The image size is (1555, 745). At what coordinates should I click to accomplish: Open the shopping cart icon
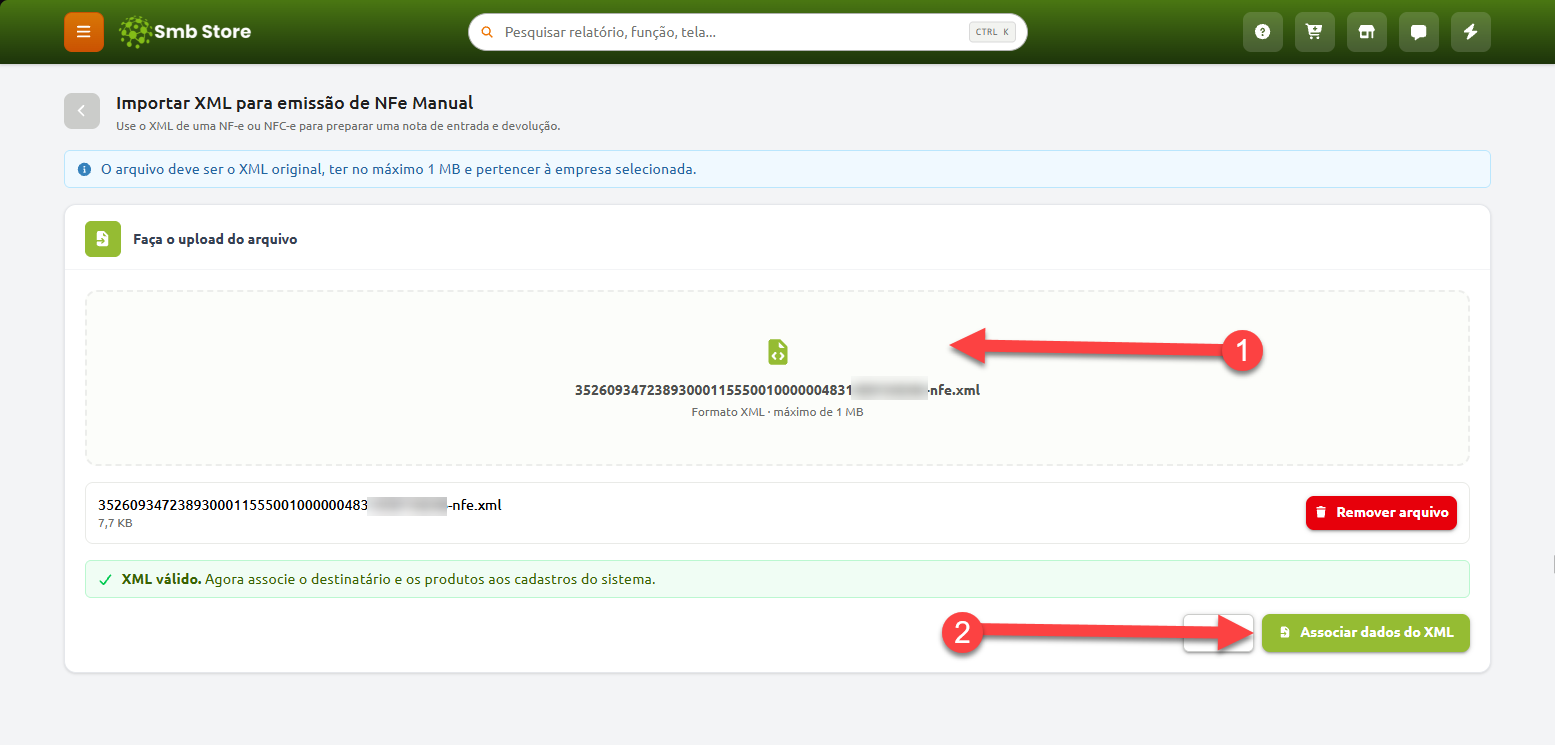1315,32
